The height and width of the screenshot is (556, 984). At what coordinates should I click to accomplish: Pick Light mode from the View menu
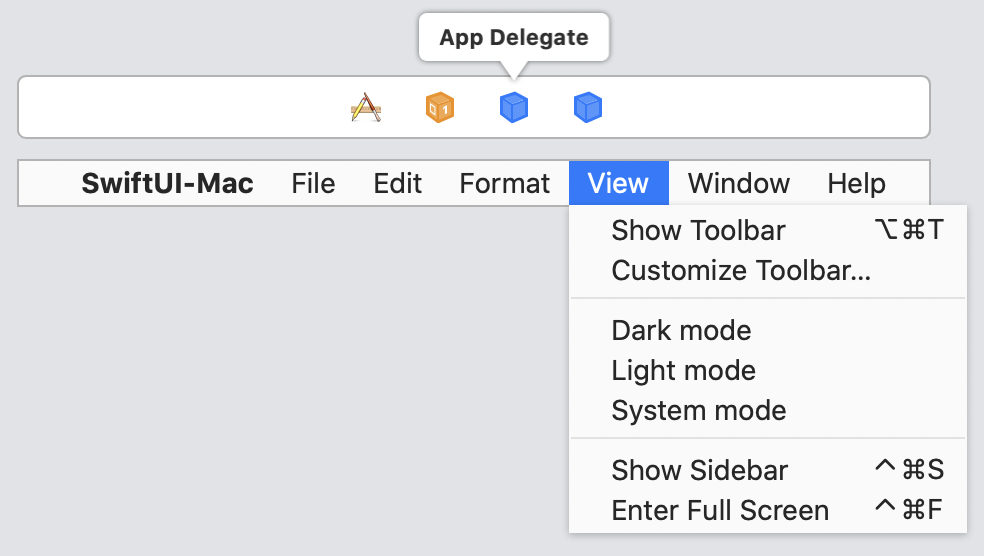[683, 371]
